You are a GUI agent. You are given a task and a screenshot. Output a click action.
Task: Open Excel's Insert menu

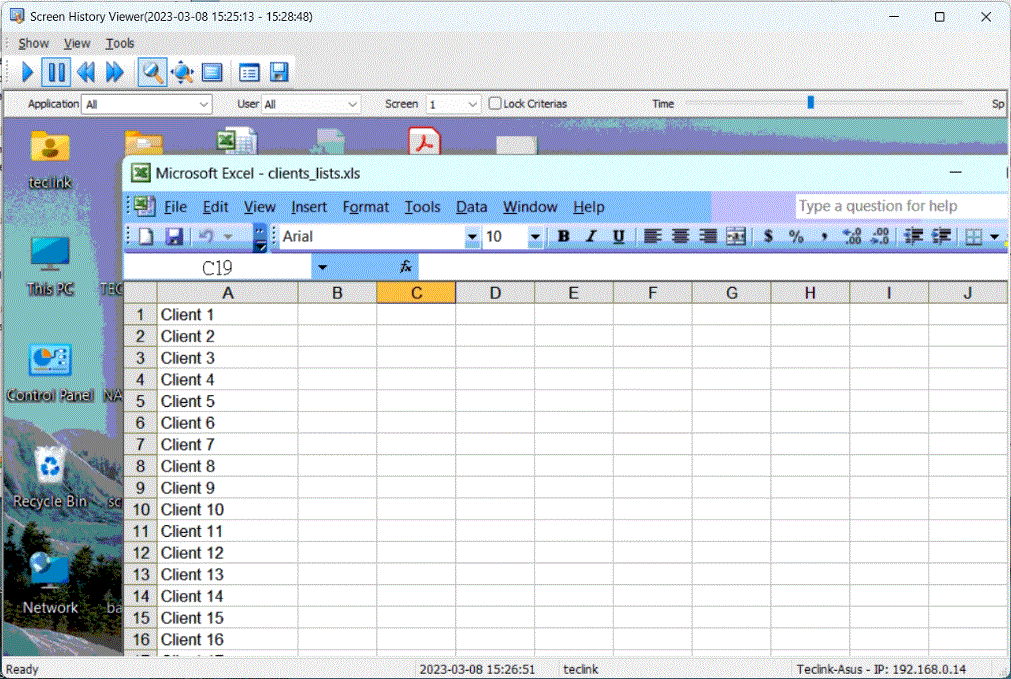click(309, 207)
